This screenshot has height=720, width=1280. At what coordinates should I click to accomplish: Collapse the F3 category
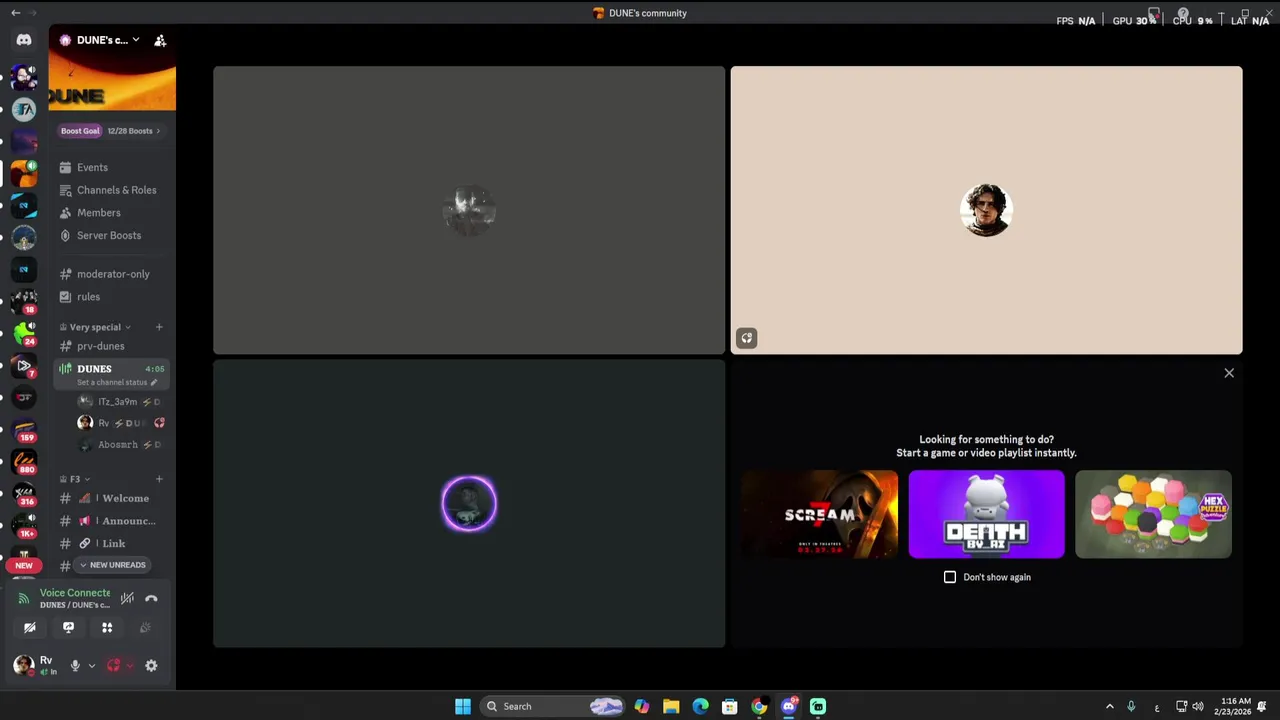(x=75, y=479)
